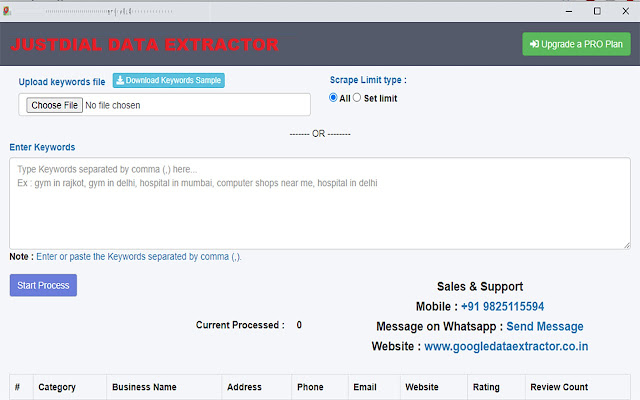This screenshot has height=400, width=640.
Task: Click the Website column header
Action: (422, 387)
